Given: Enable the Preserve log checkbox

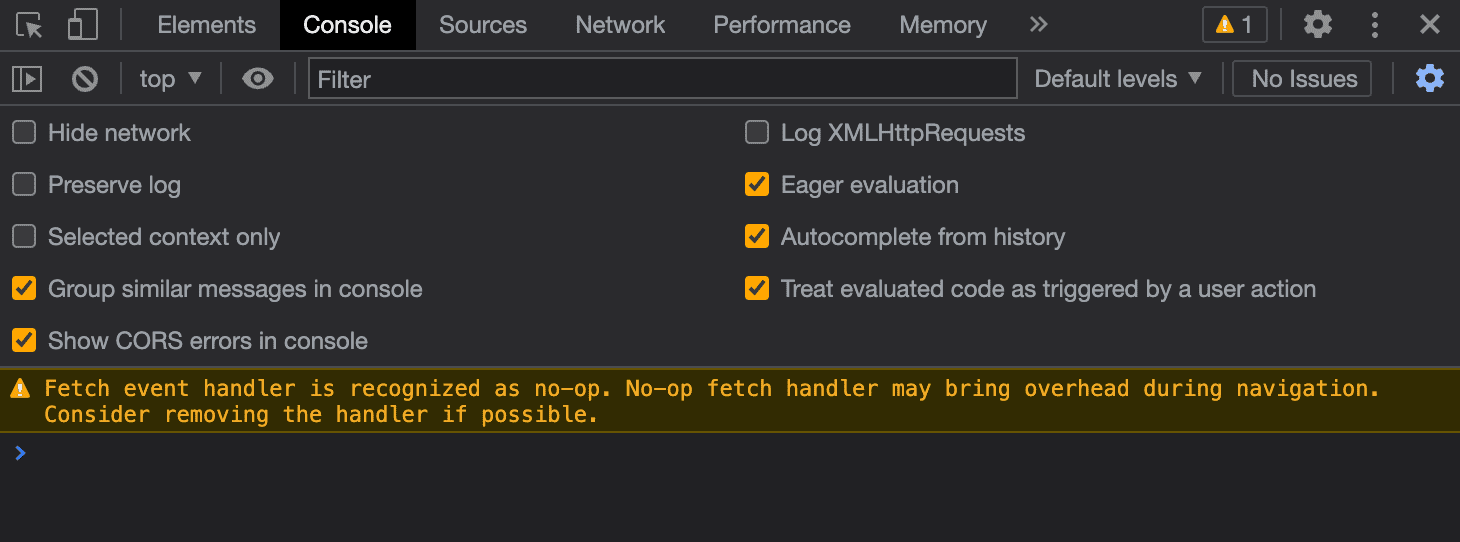Looking at the screenshot, I should click(24, 185).
